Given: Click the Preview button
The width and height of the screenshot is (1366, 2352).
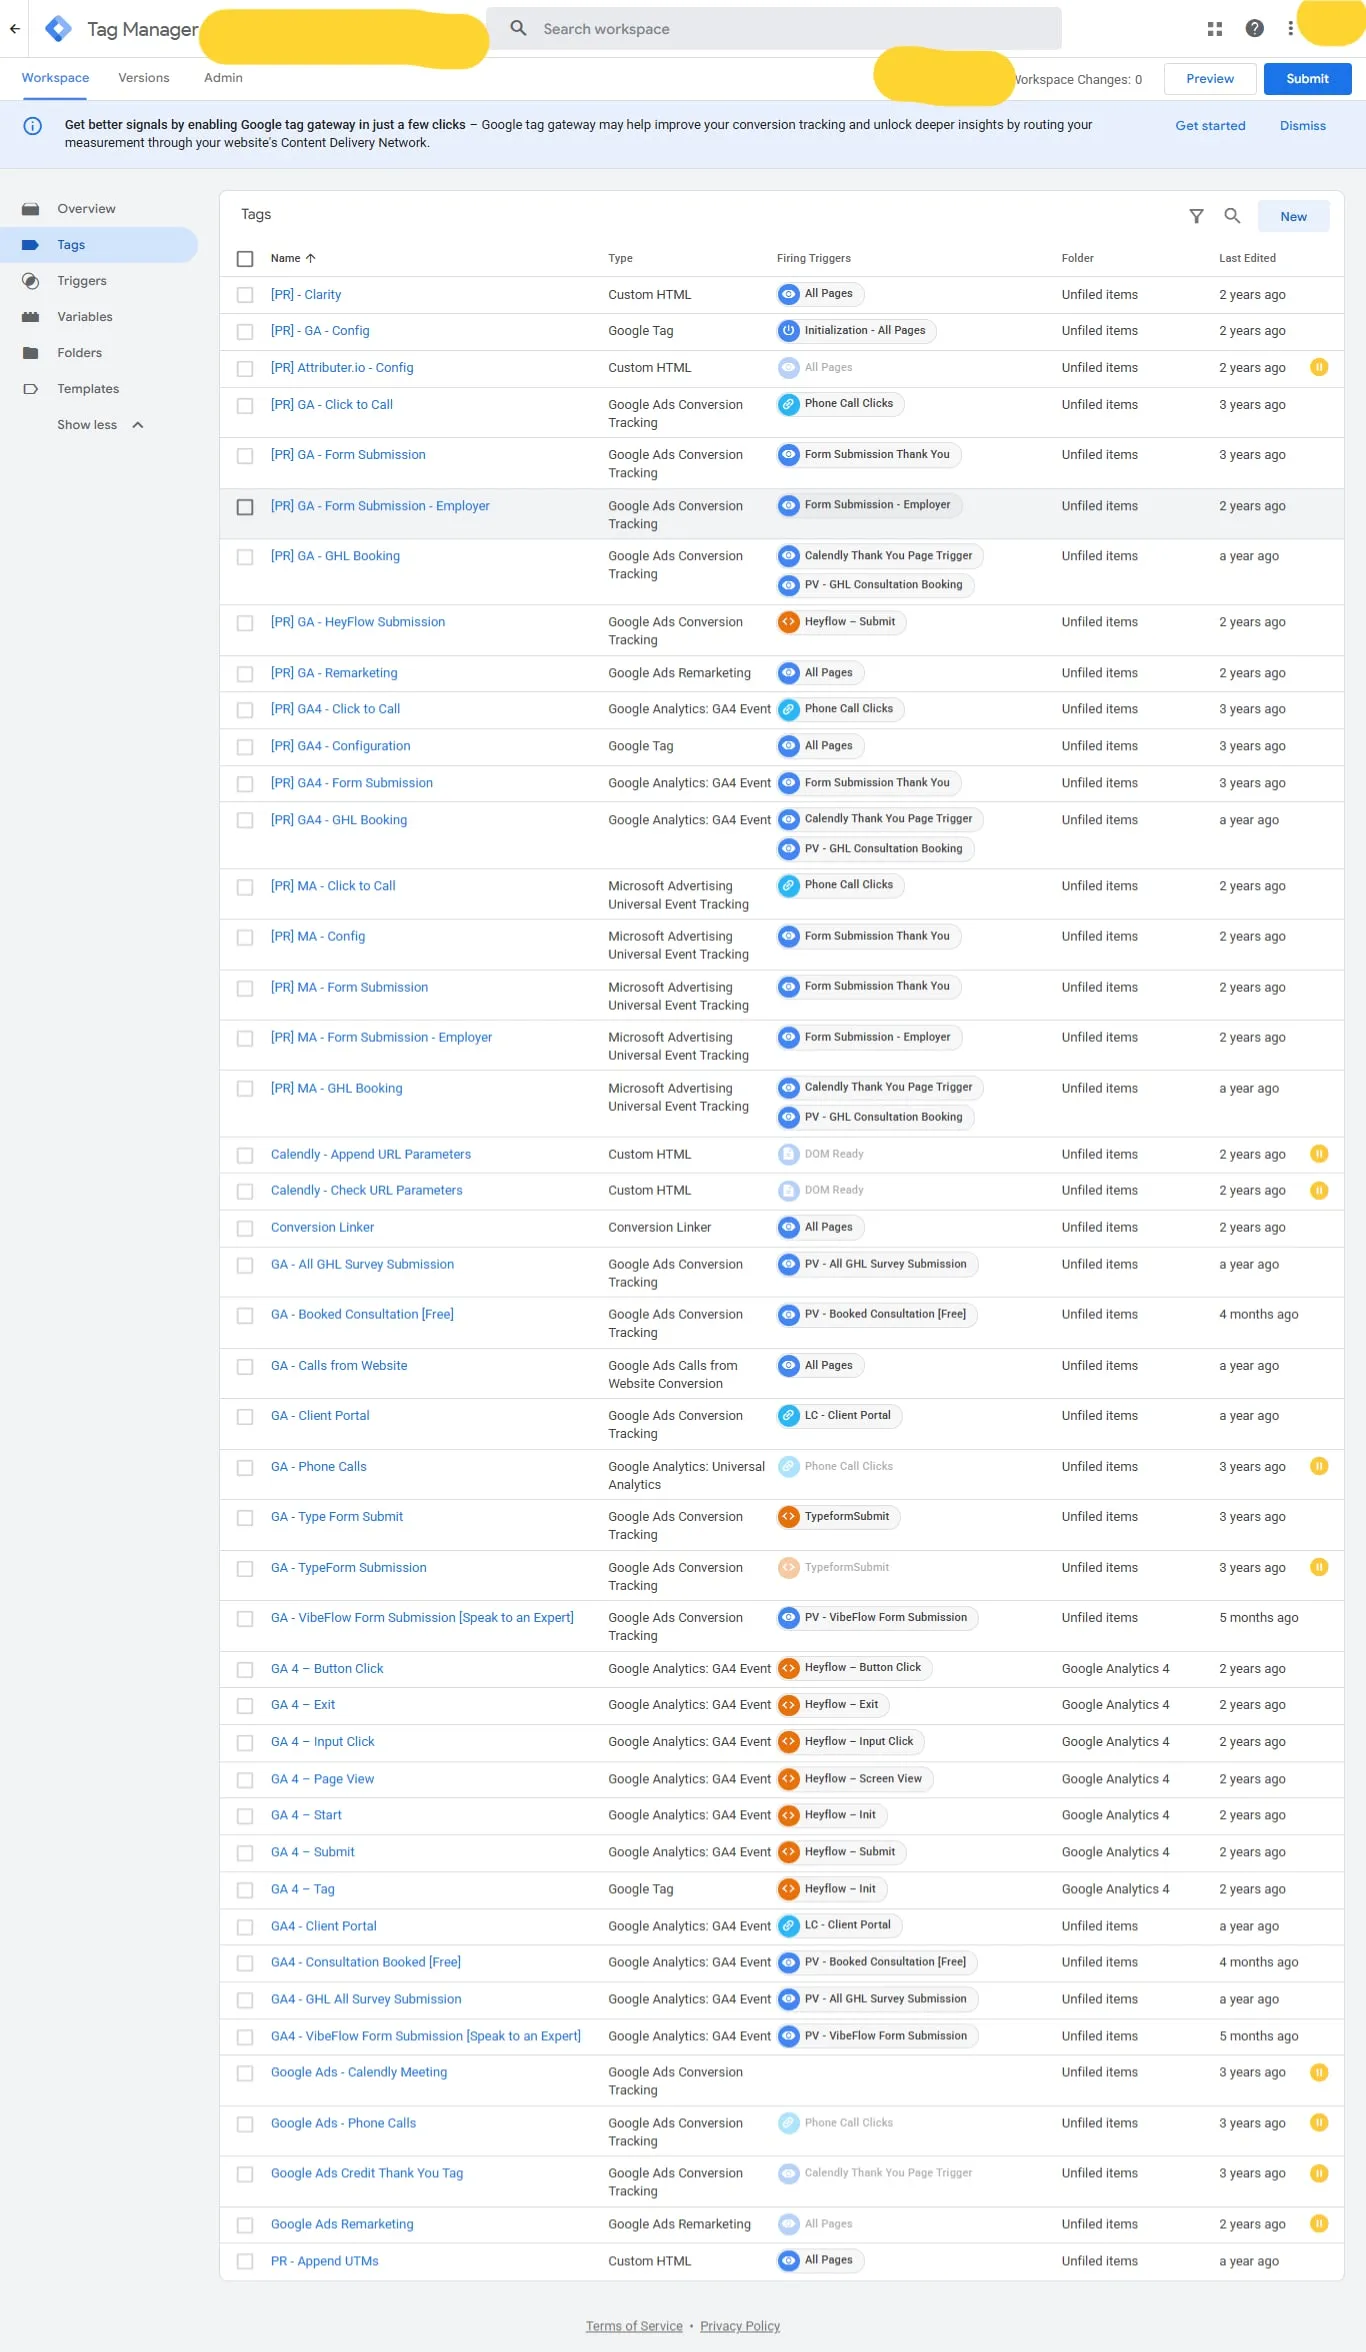Looking at the screenshot, I should 1210,79.
